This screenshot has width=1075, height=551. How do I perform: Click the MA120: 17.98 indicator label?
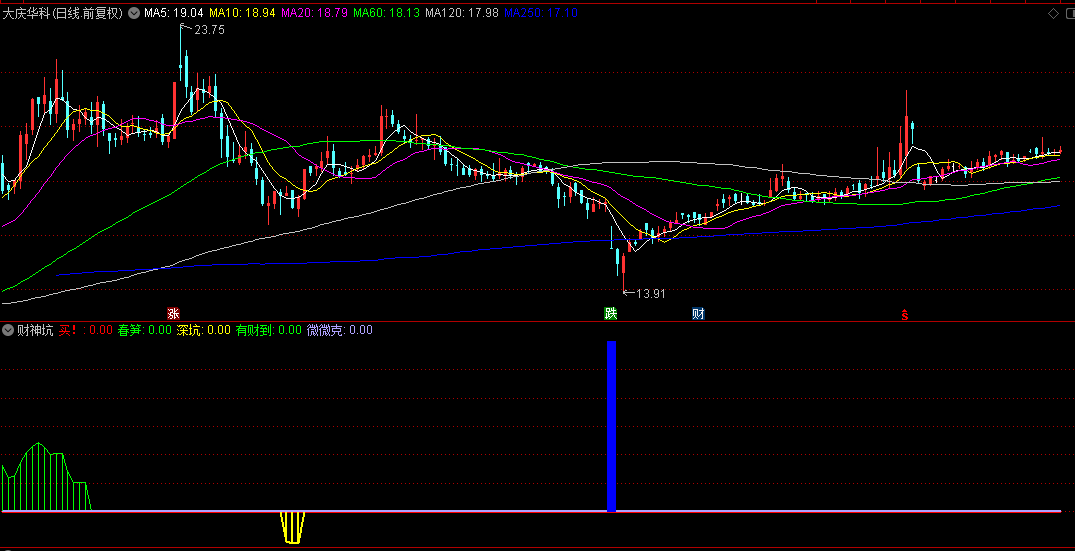click(461, 12)
